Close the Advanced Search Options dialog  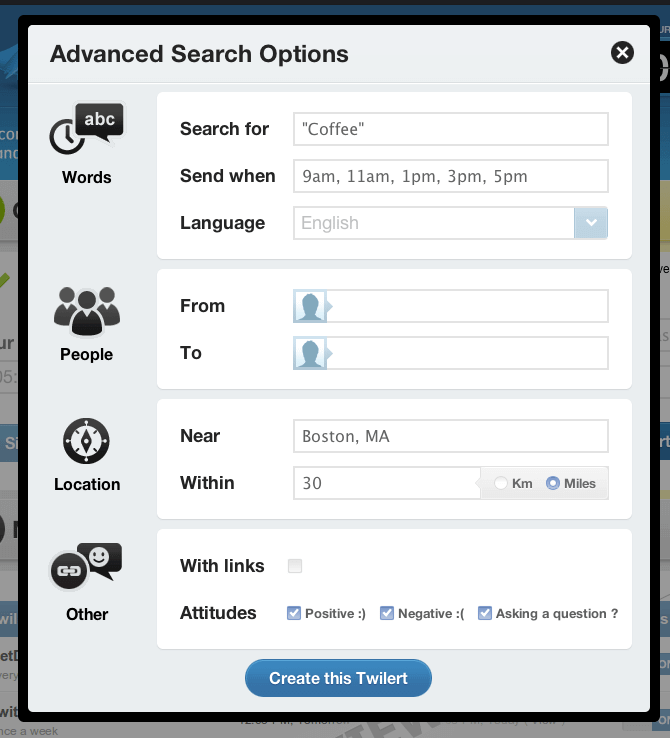pyautogui.click(x=622, y=53)
